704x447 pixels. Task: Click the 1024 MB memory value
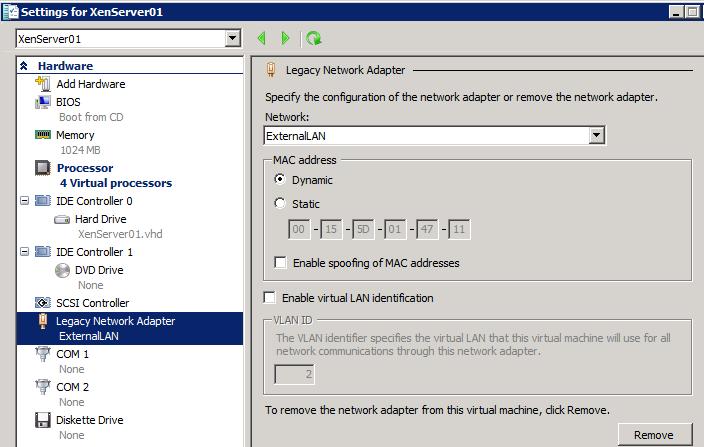80,150
